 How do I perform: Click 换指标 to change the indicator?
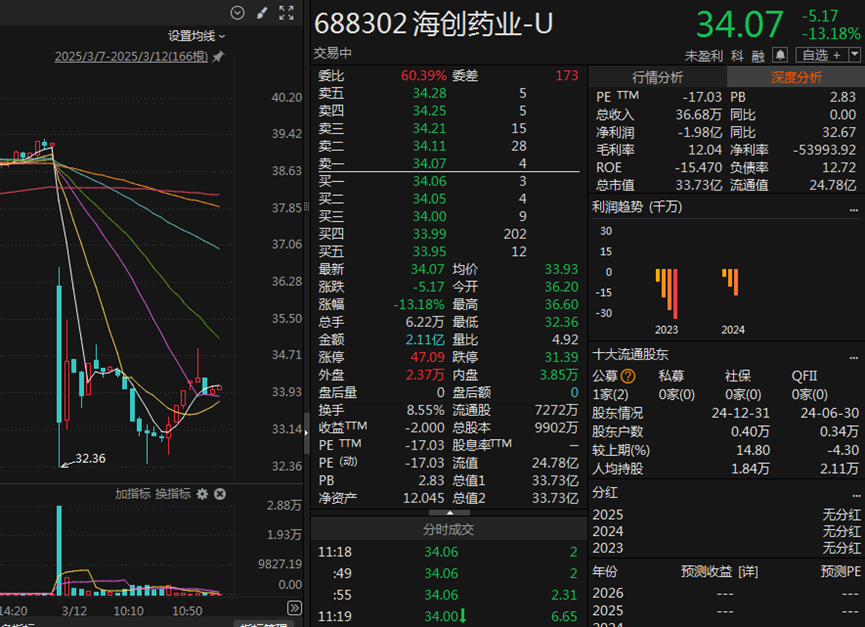173,494
